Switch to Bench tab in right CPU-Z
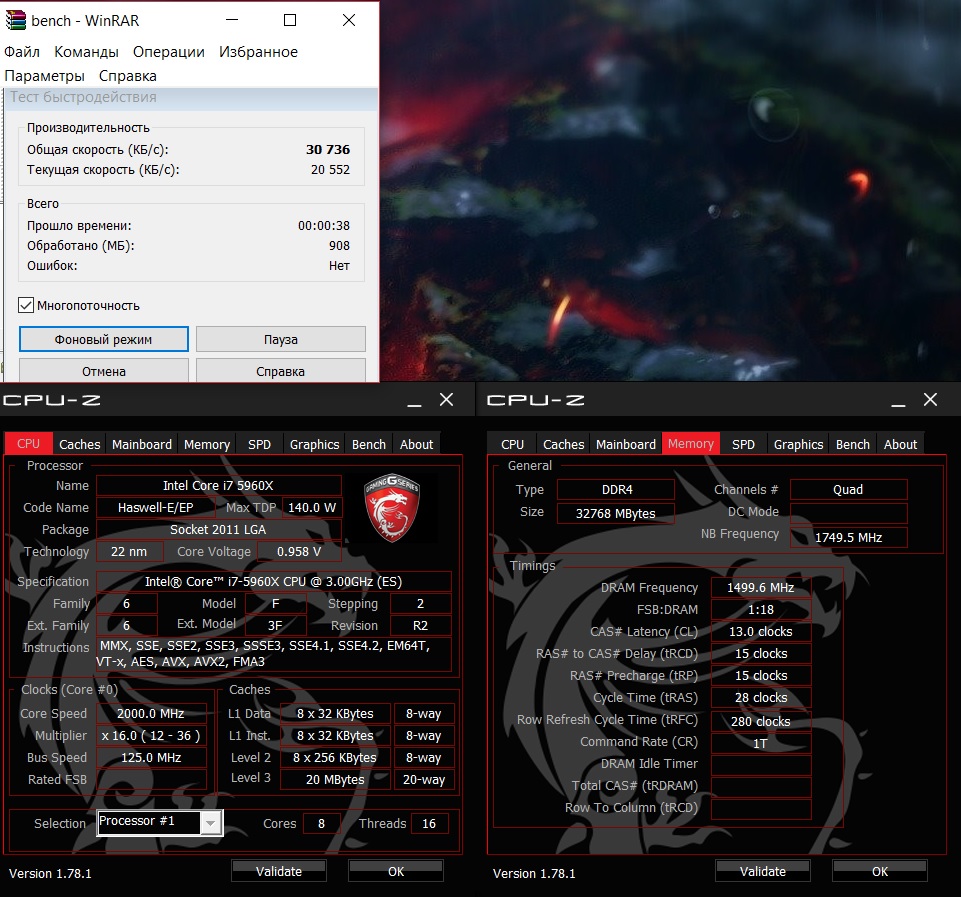 pyautogui.click(x=853, y=444)
